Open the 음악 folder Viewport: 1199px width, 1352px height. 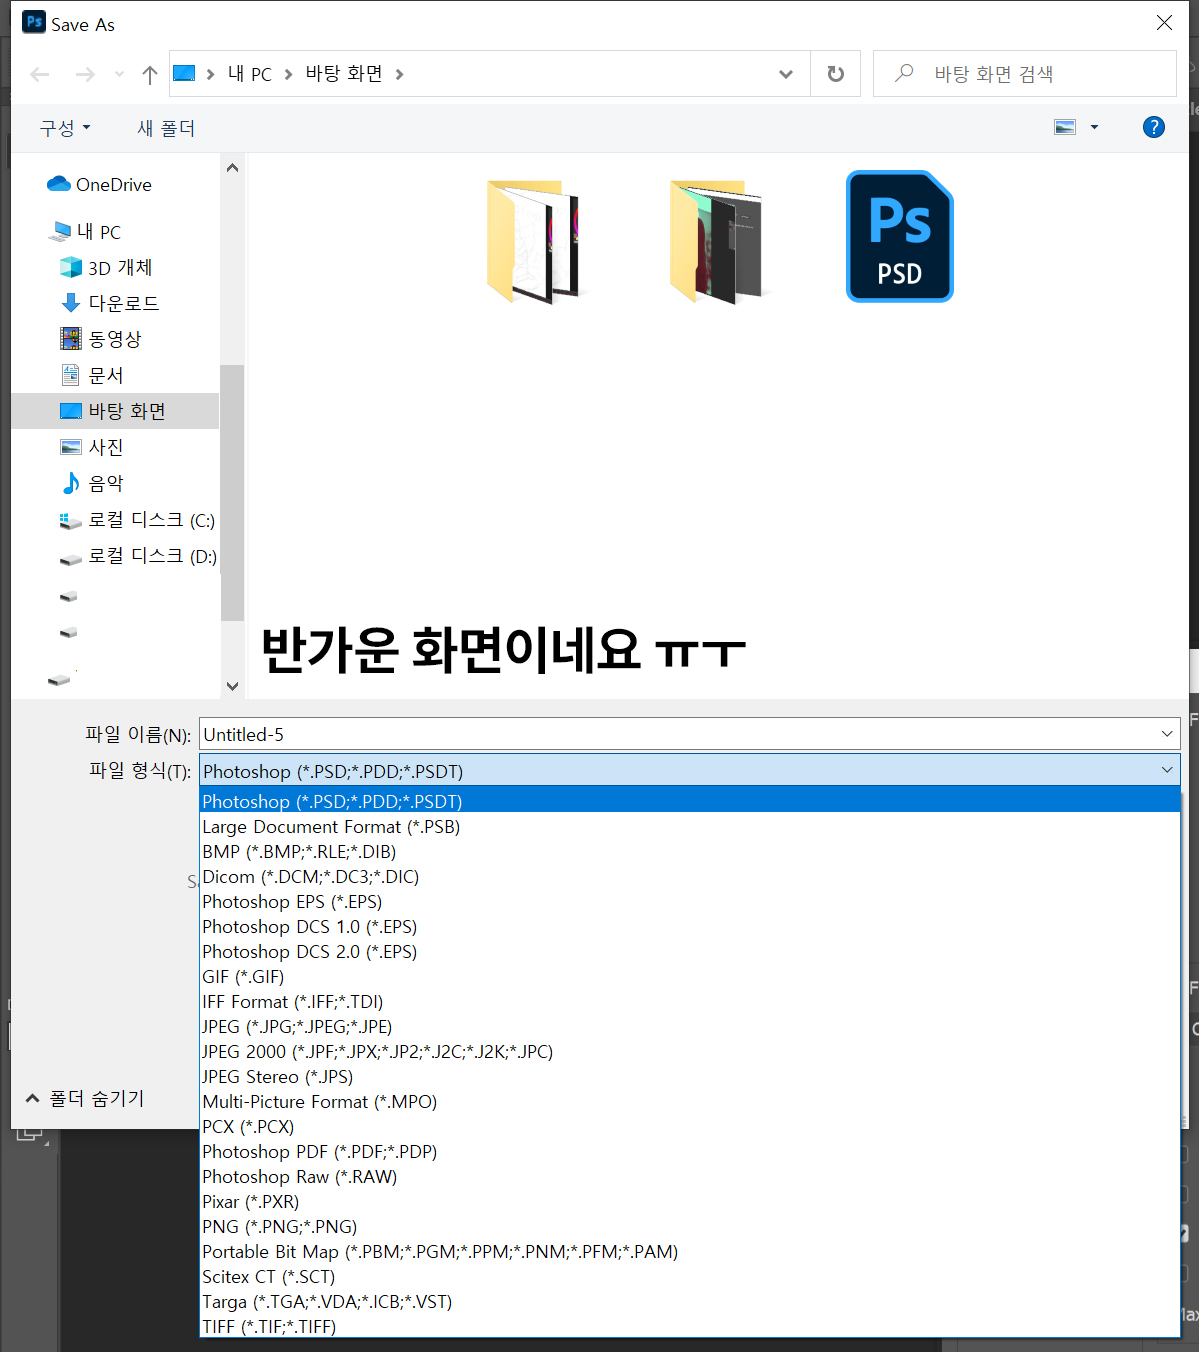pos(92,483)
